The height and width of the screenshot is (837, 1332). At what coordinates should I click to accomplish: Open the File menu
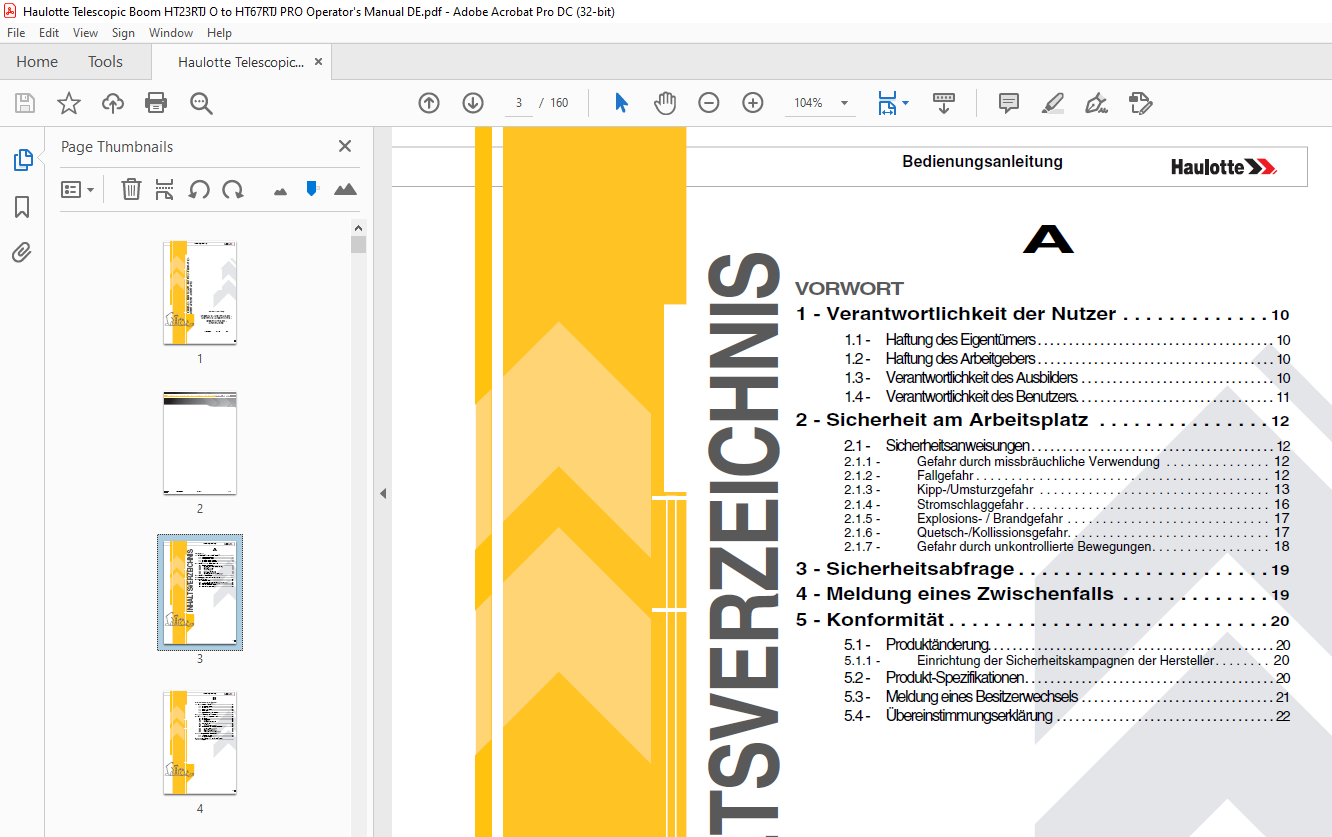pos(16,33)
